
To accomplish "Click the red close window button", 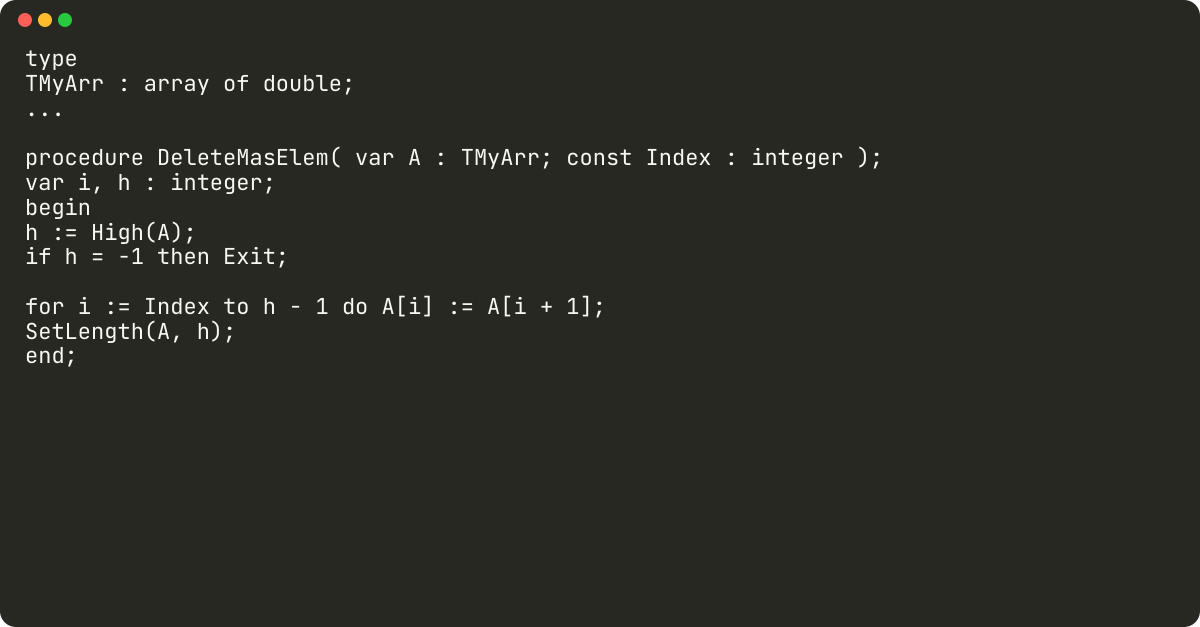I will (x=25, y=20).
